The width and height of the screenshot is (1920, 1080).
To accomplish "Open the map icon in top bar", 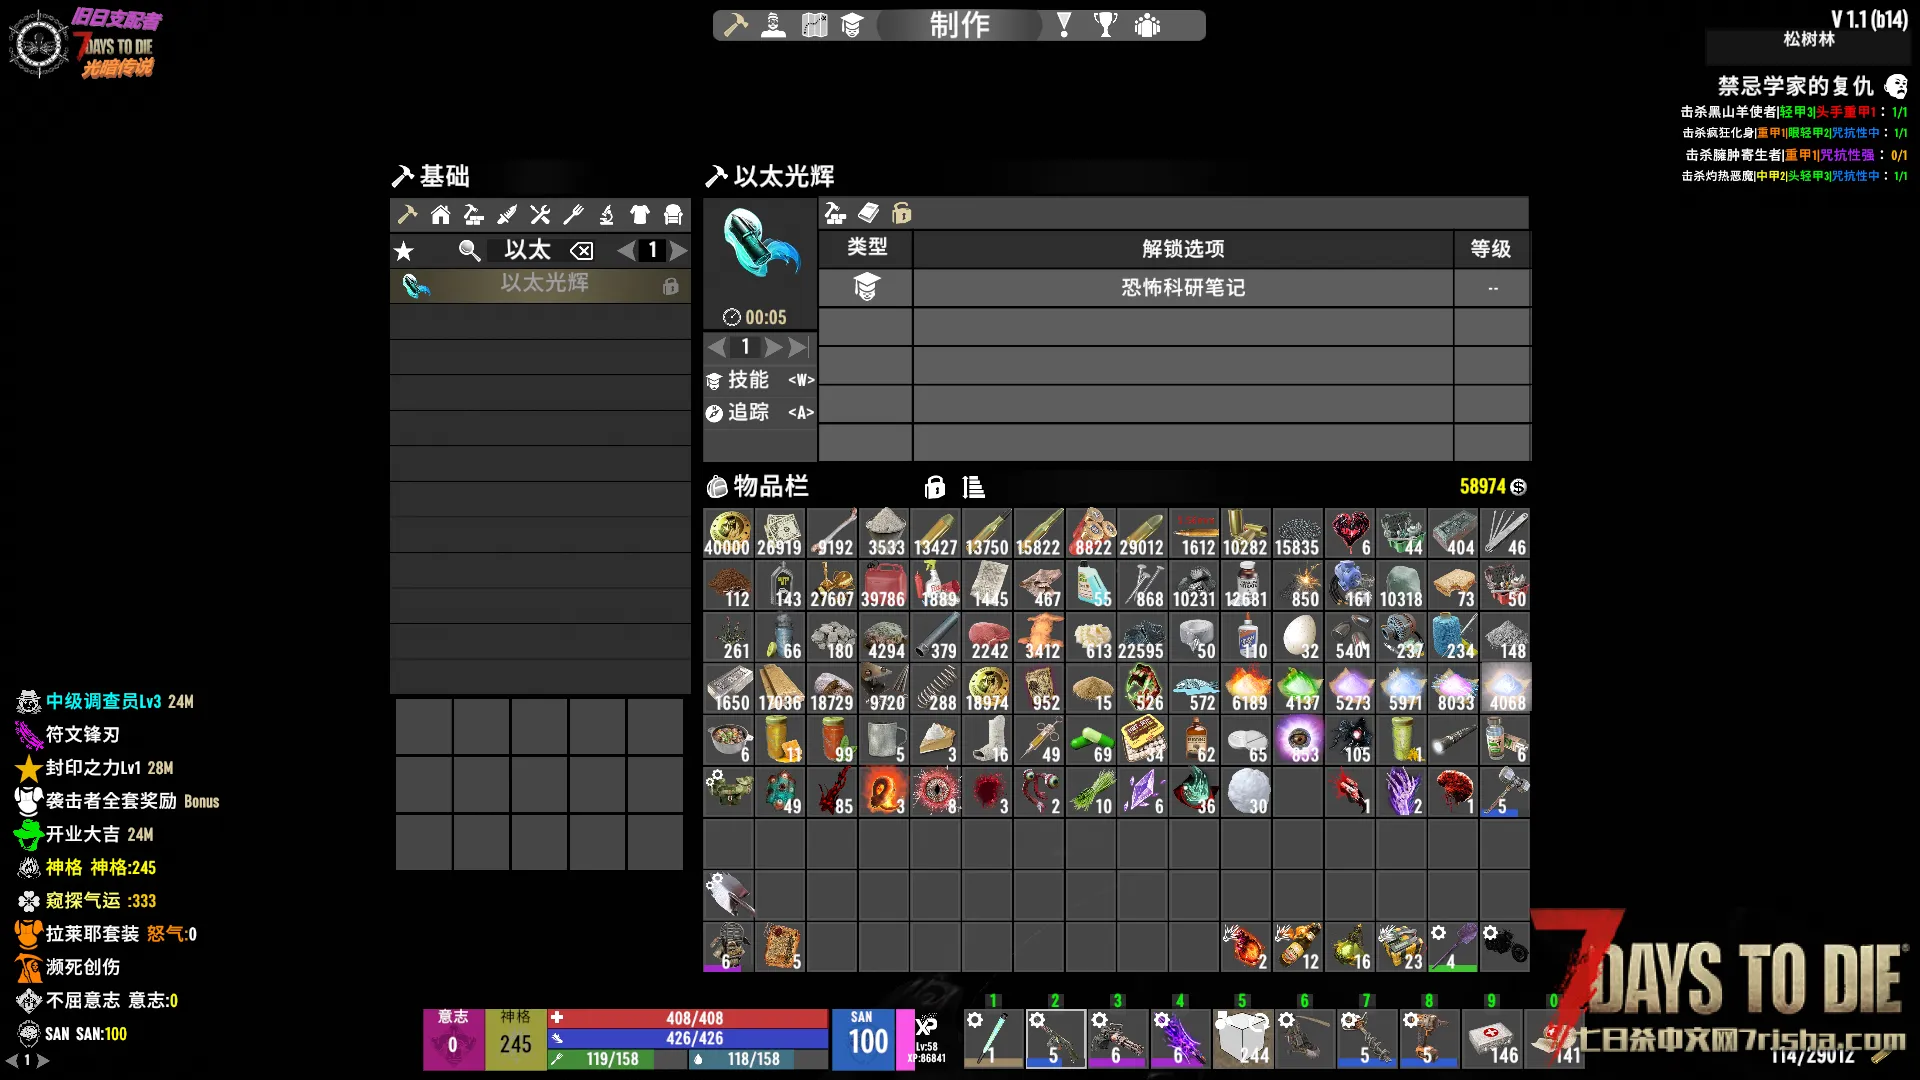I will 814,25.
